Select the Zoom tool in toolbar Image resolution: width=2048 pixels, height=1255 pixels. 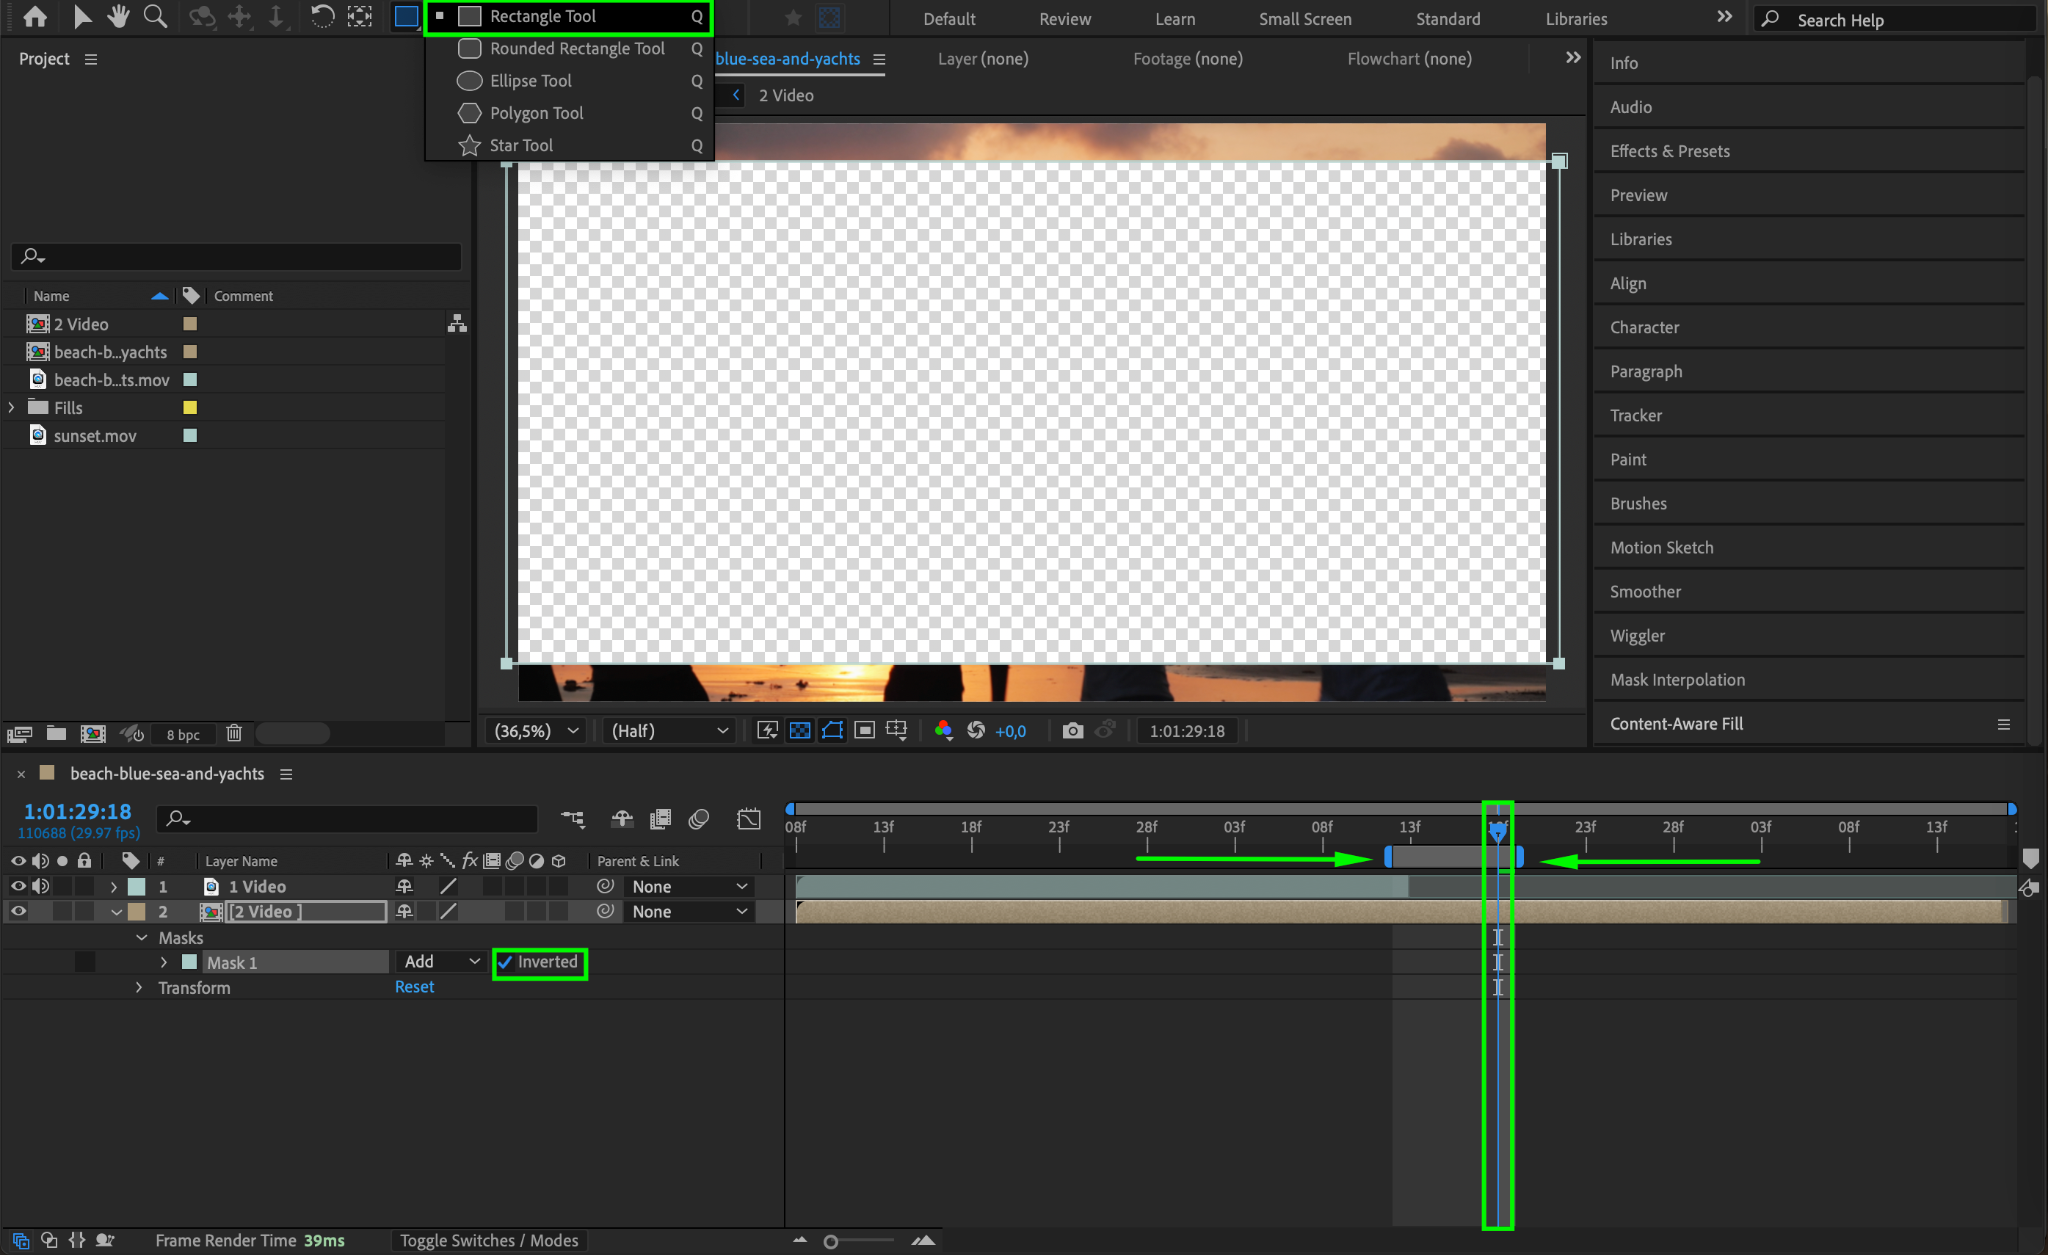click(155, 16)
